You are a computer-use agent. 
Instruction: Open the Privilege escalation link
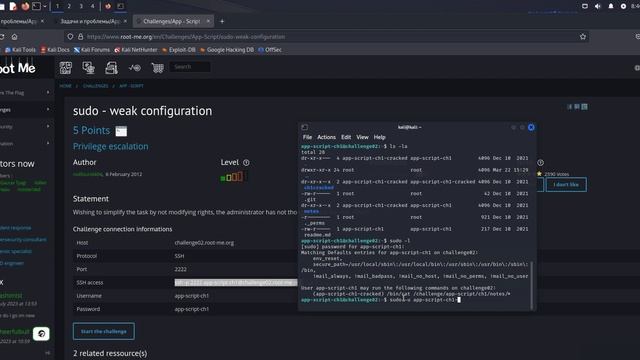(111, 146)
